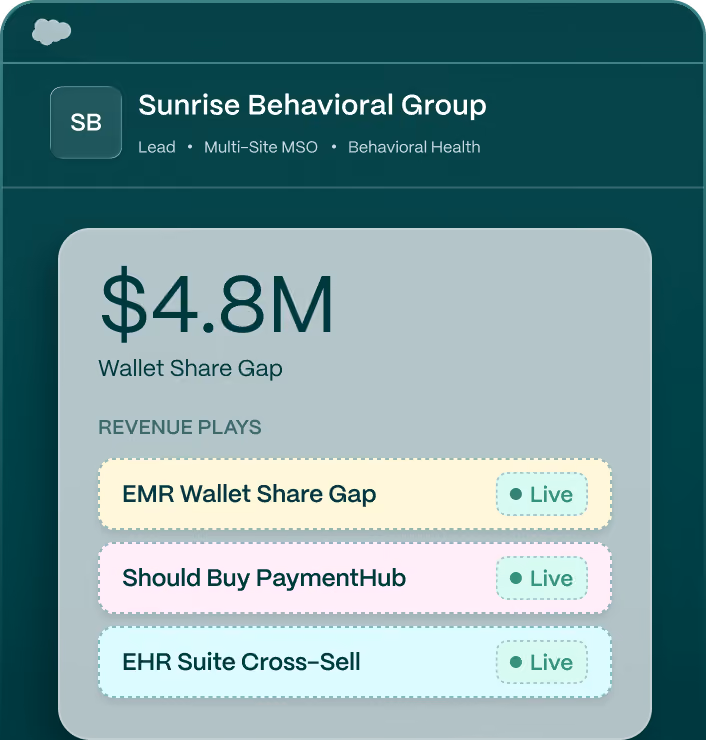Open the EHR Suite Cross-Sell play
The width and height of the screenshot is (706, 740).
pos(355,662)
